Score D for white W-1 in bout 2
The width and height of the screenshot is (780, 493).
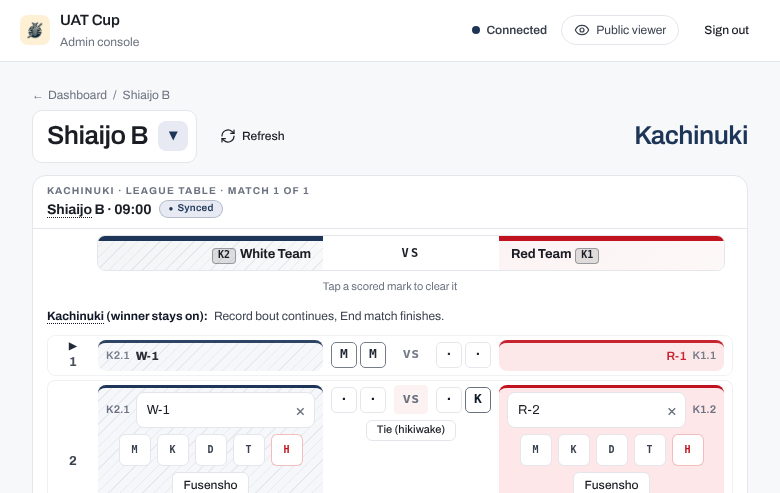[x=210, y=450]
